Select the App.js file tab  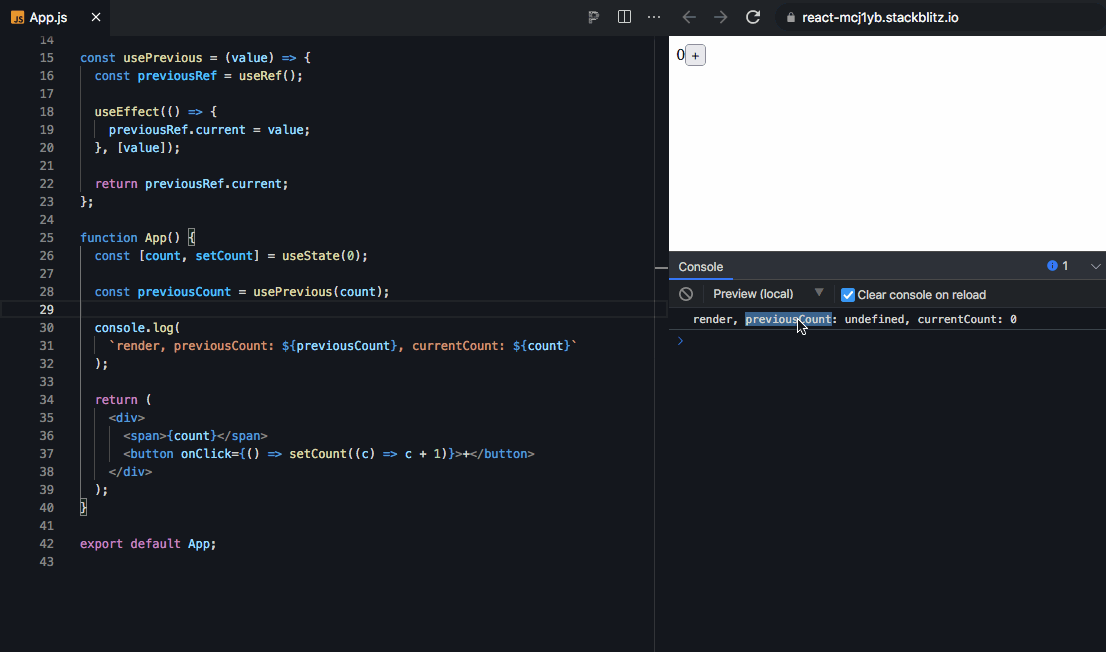(55, 18)
